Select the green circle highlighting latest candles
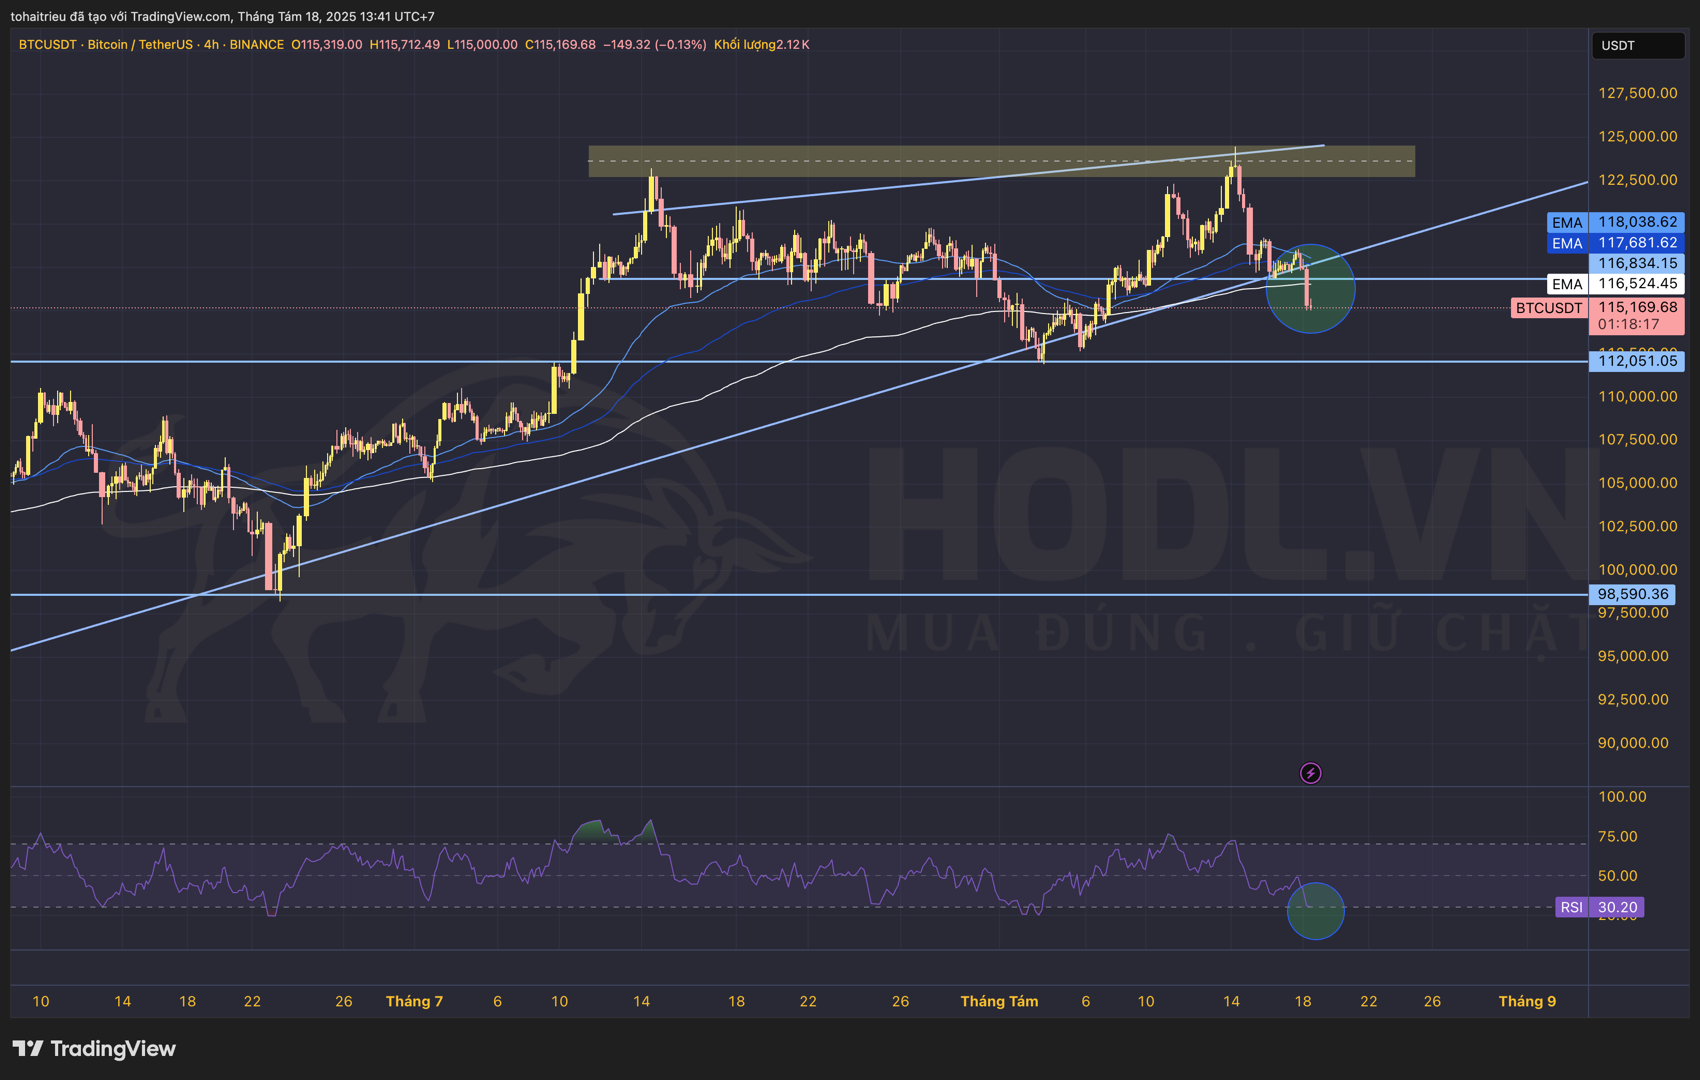The image size is (1700, 1080). point(1310,288)
